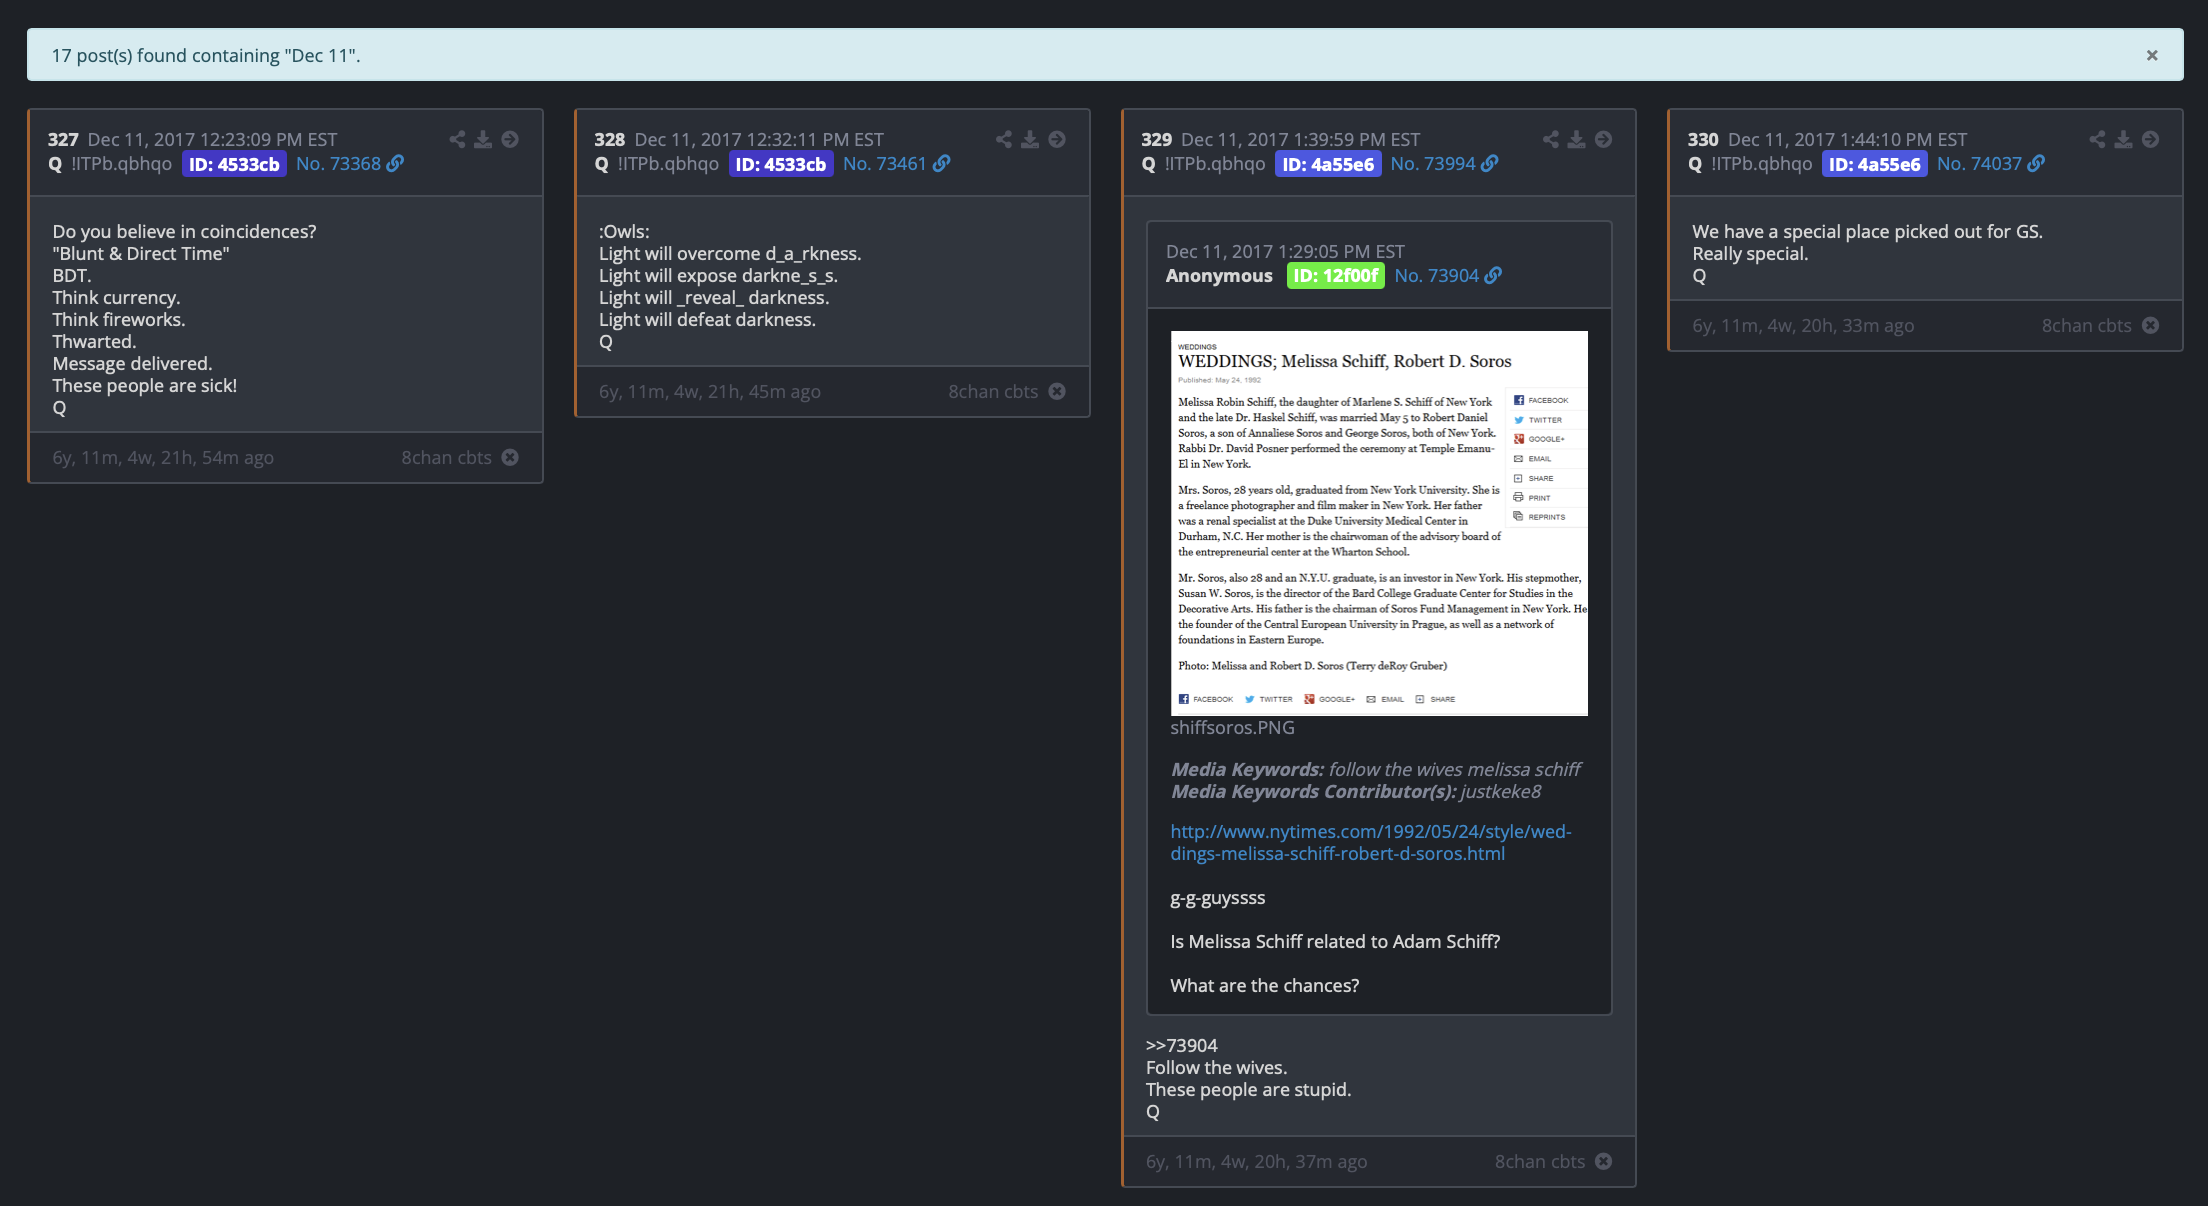Click "Light will defeat darkness." line

(x=708, y=319)
